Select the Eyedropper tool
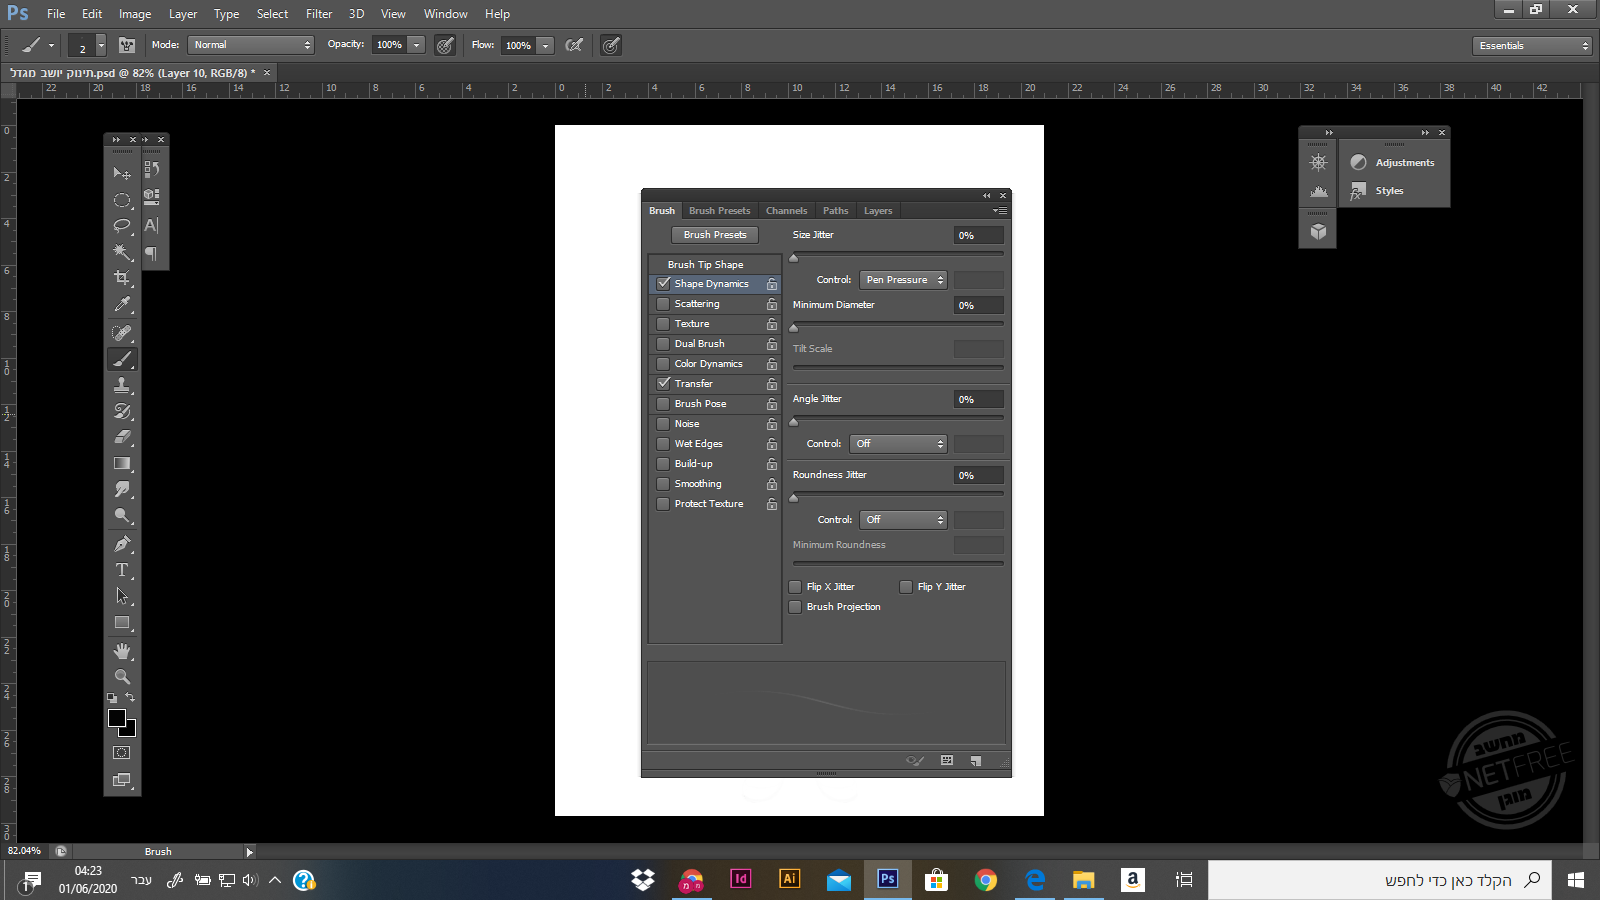Viewport: 1600px width, 900px height. tap(122, 304)
